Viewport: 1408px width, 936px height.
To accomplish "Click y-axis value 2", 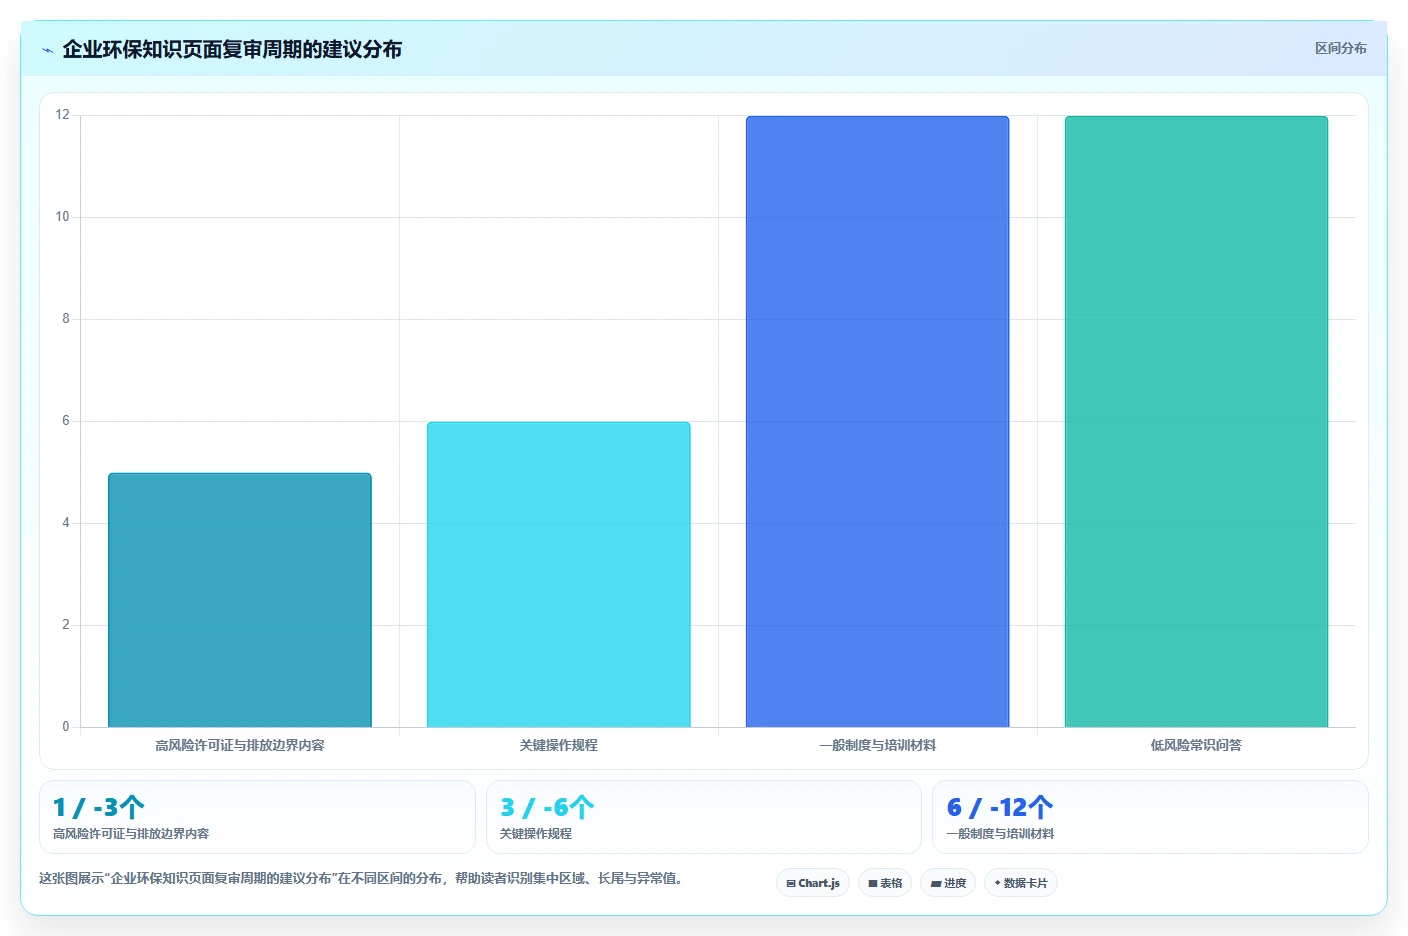I will pos(66,625).
